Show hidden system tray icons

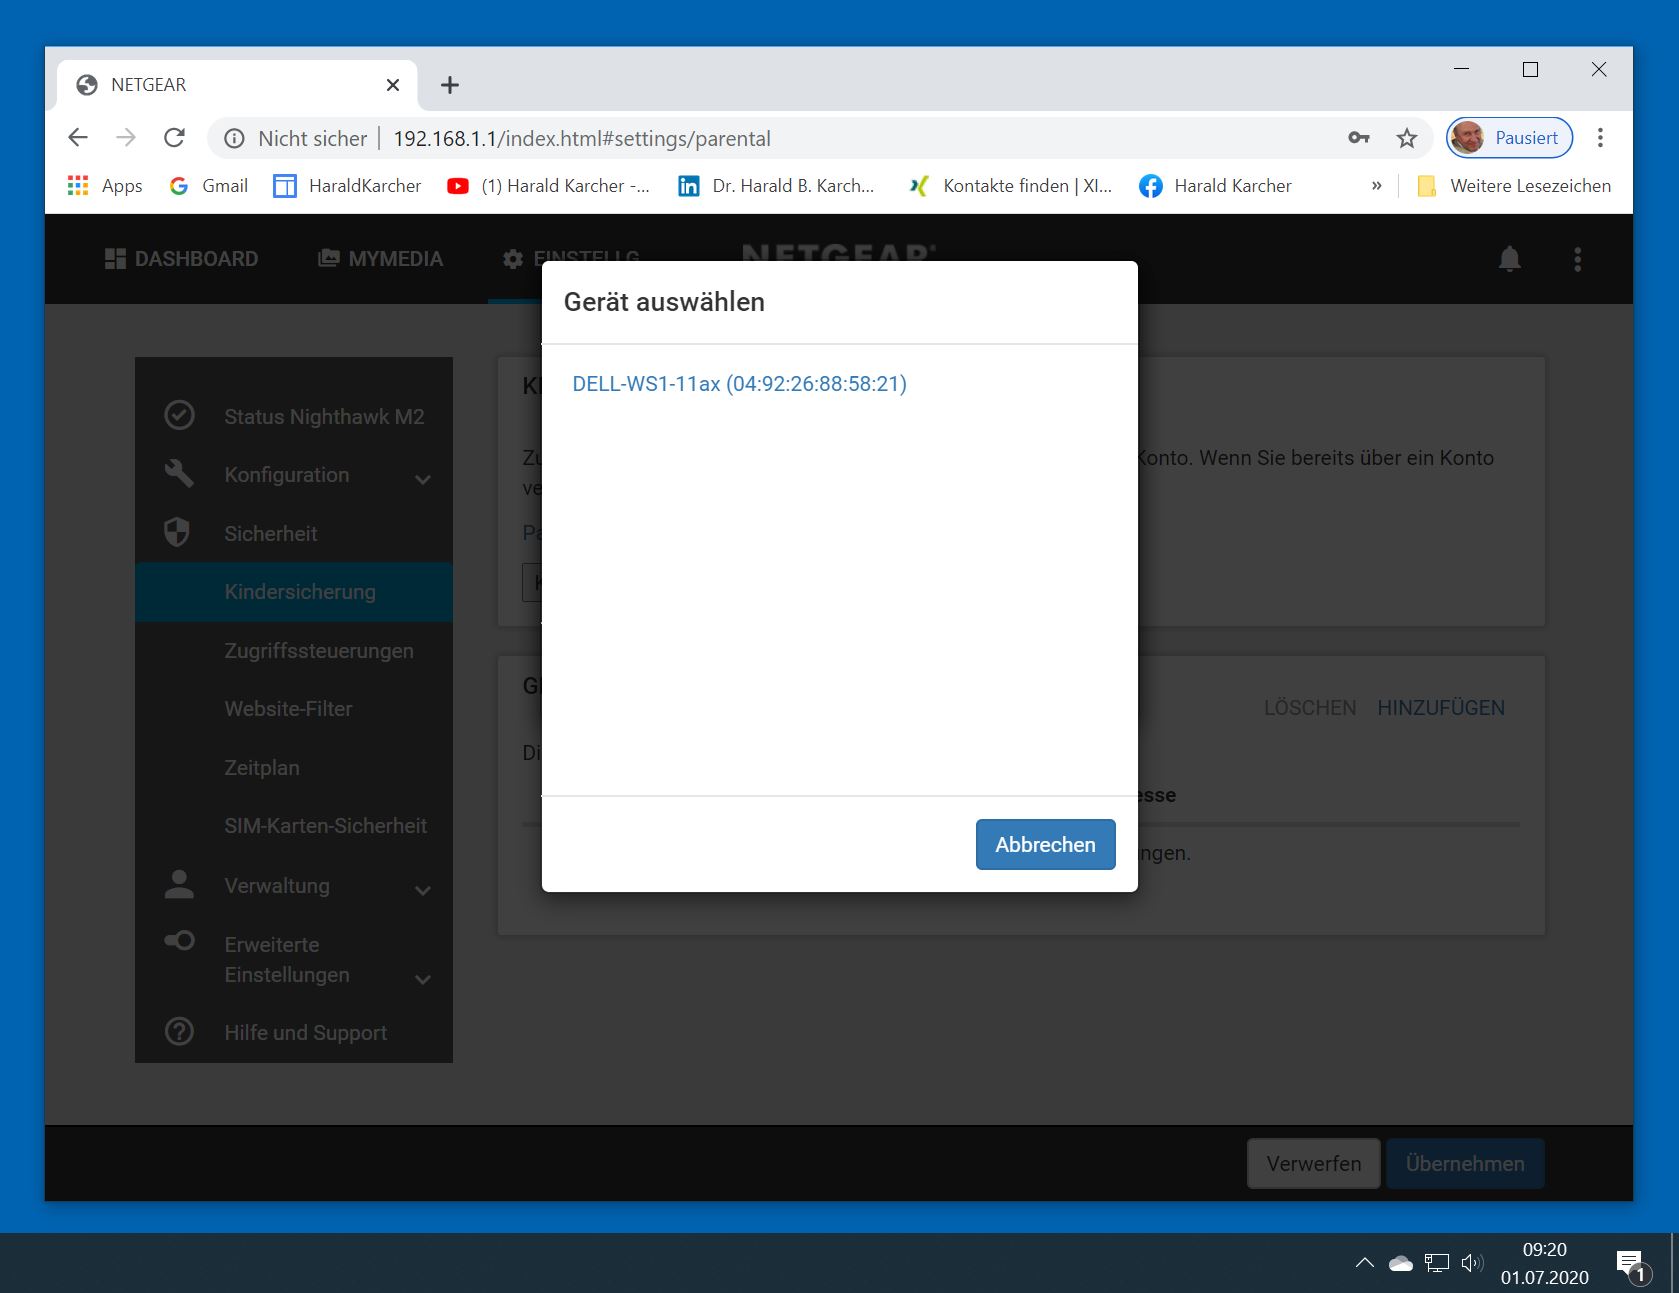click(1364, 1263)
